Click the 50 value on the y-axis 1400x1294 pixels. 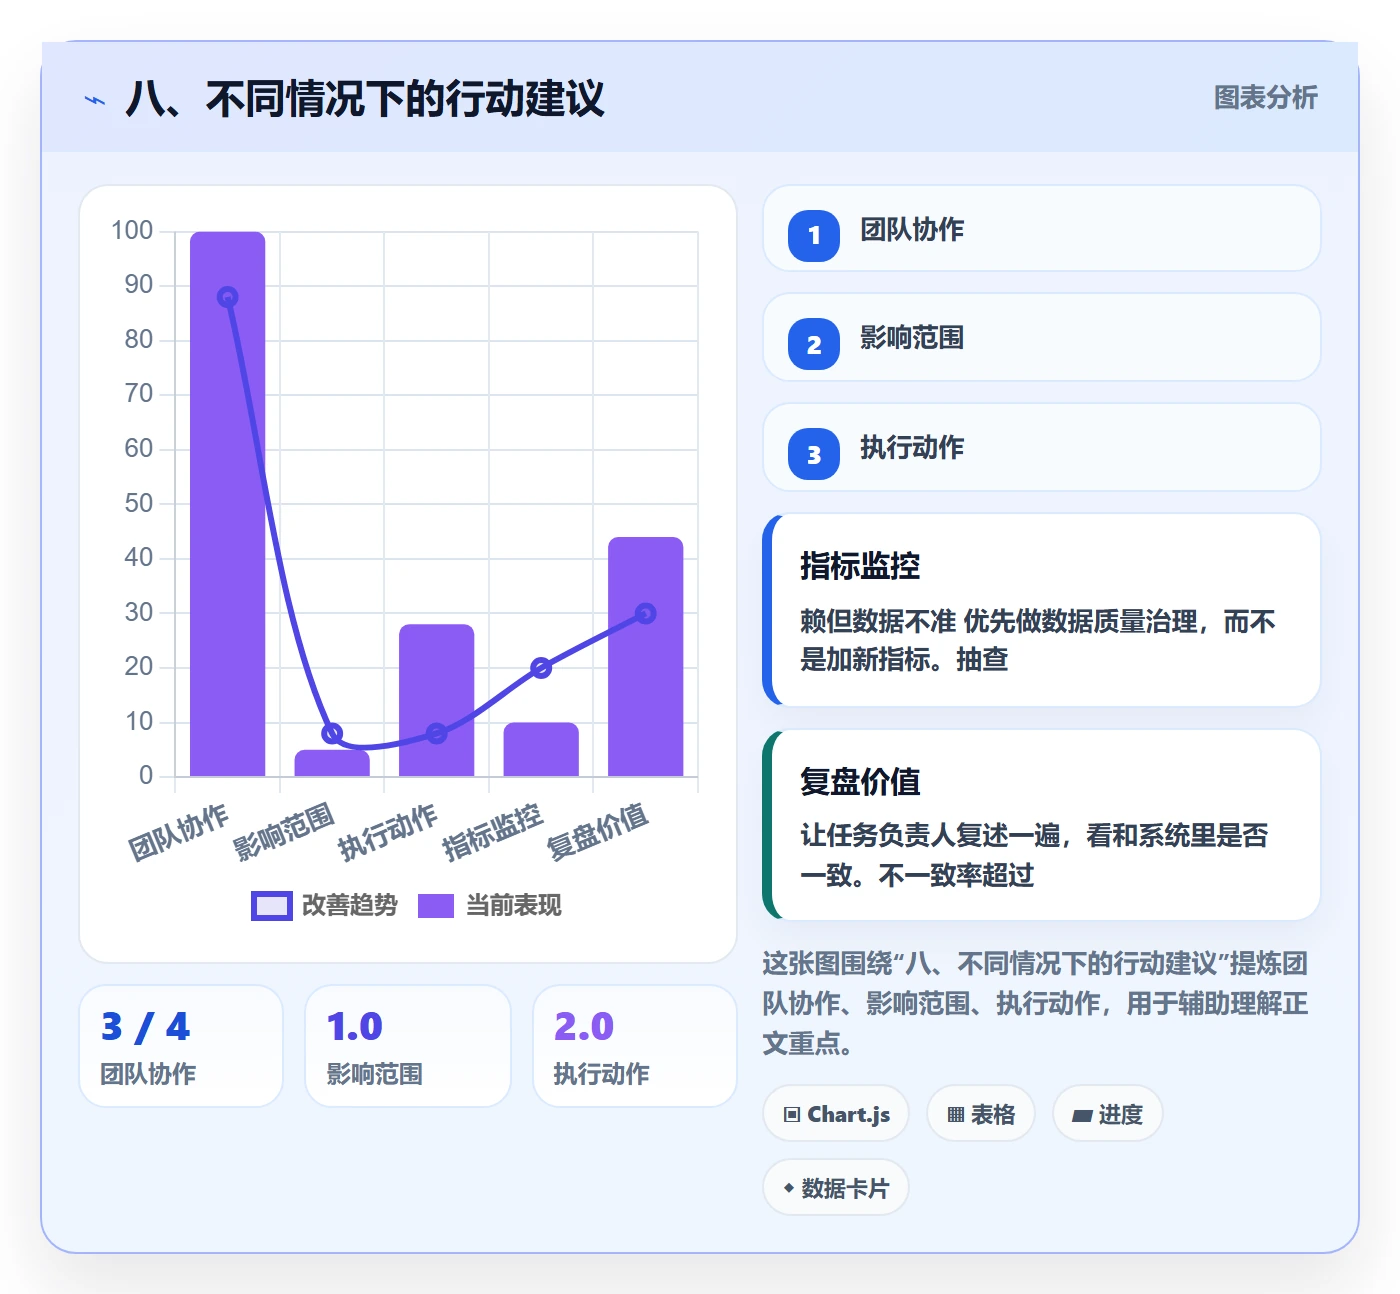point(139,503)
